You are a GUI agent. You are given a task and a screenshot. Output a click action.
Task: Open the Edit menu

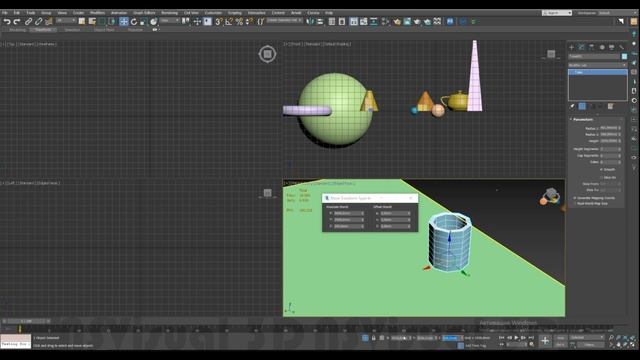click(x=17, y=13)
